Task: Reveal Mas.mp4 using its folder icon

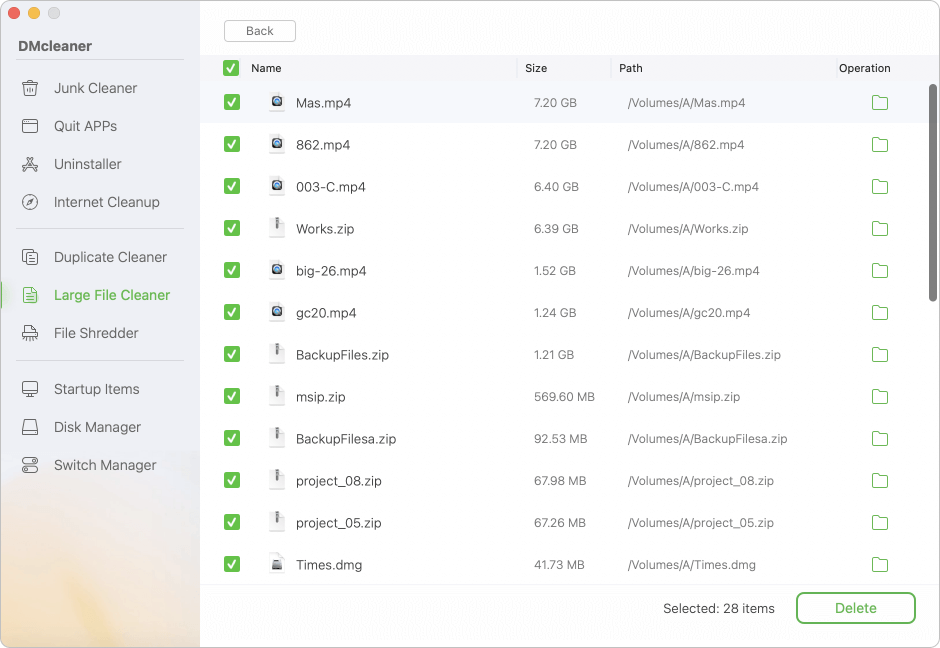Action: 879,102
